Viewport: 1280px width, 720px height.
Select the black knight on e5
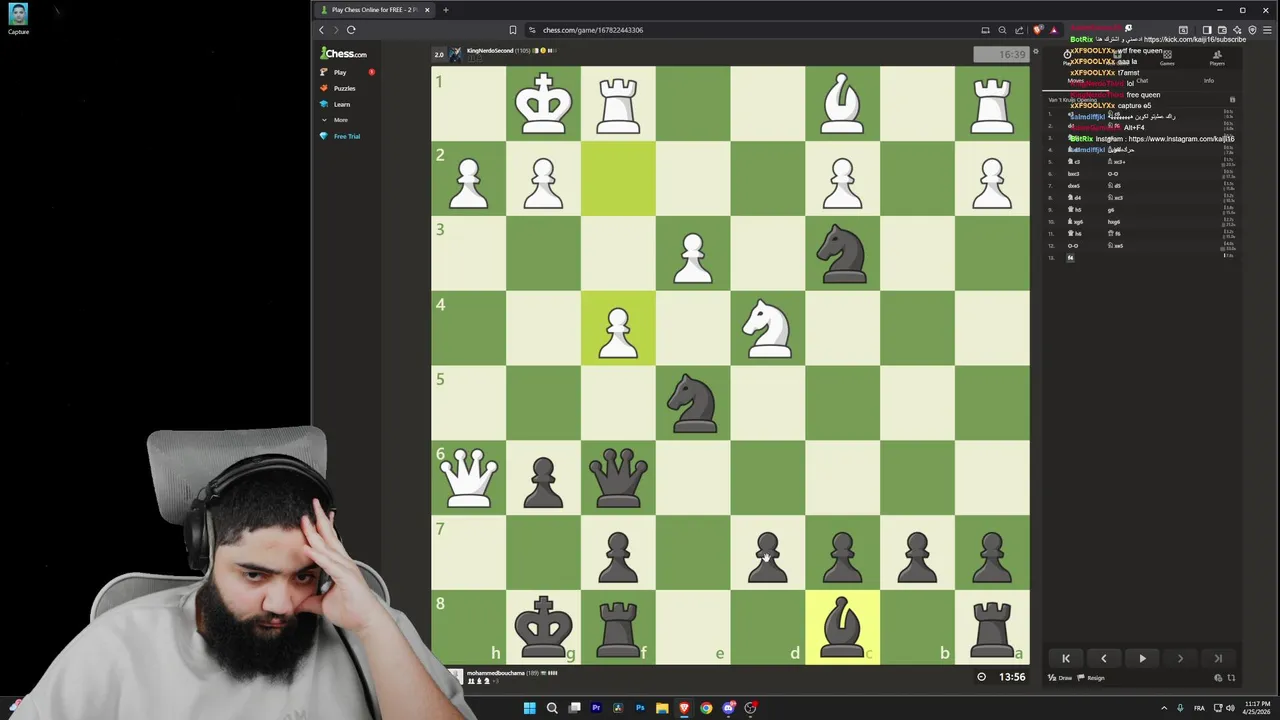(693, 403)
